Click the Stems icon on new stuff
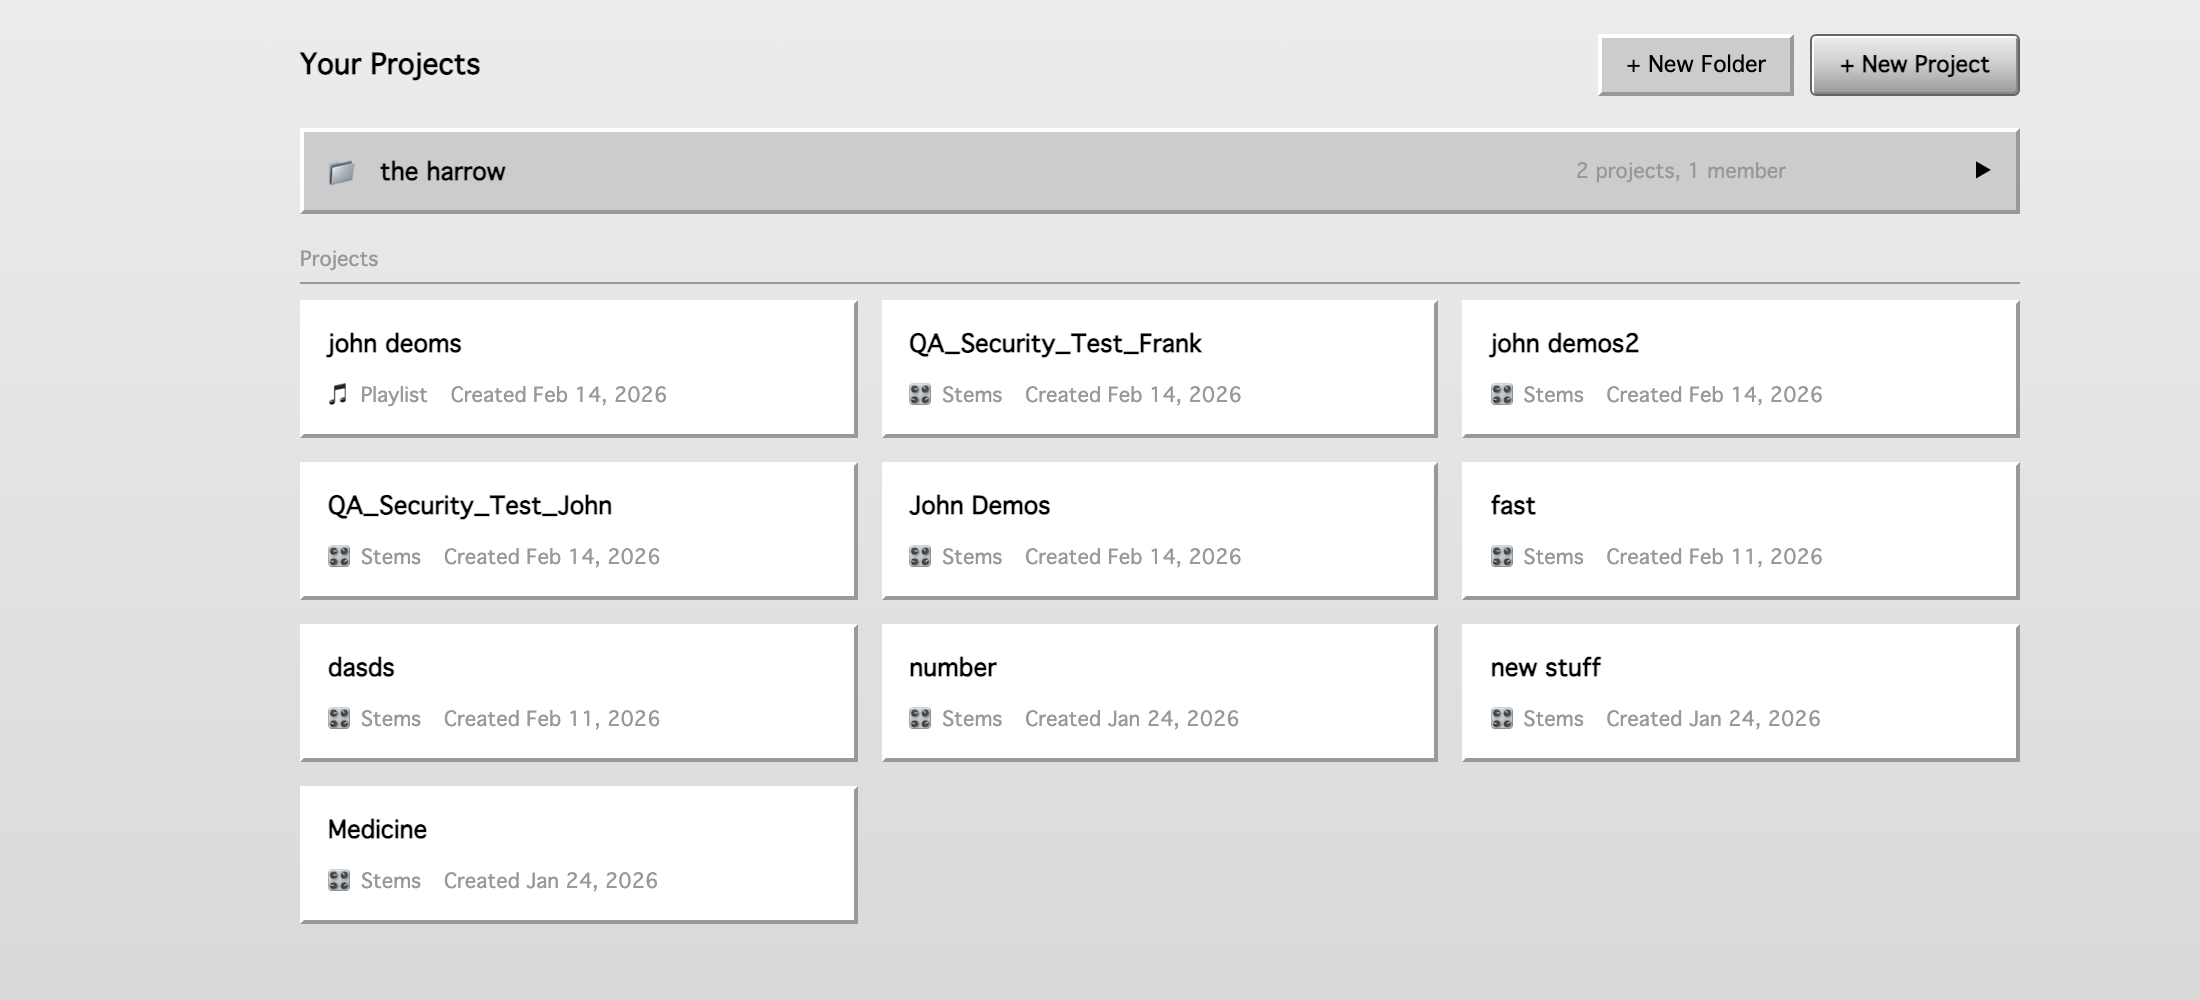2200x1000 pixels. tap(1500, 718)
